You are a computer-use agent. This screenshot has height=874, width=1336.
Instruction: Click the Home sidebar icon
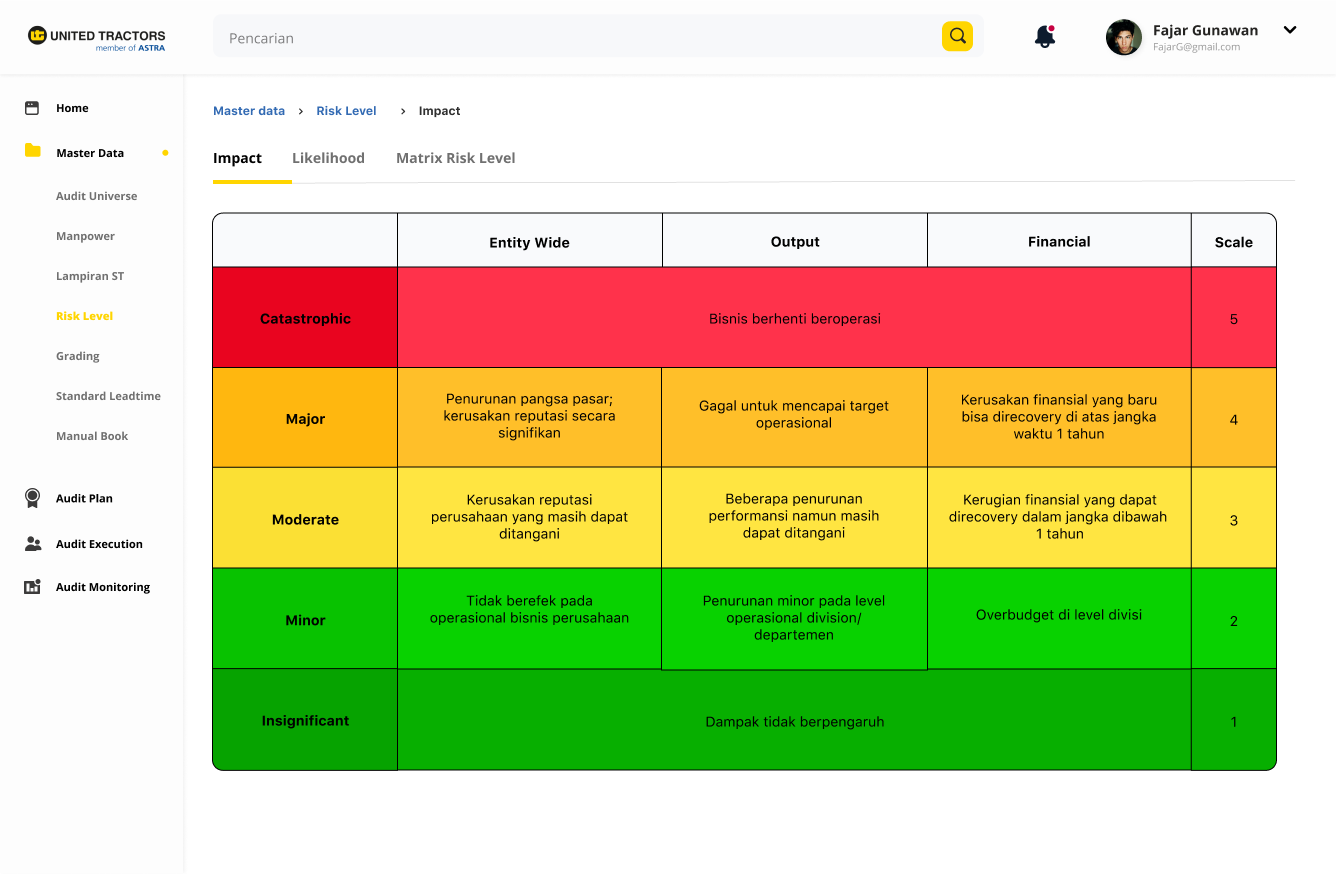tap(32, 108)
